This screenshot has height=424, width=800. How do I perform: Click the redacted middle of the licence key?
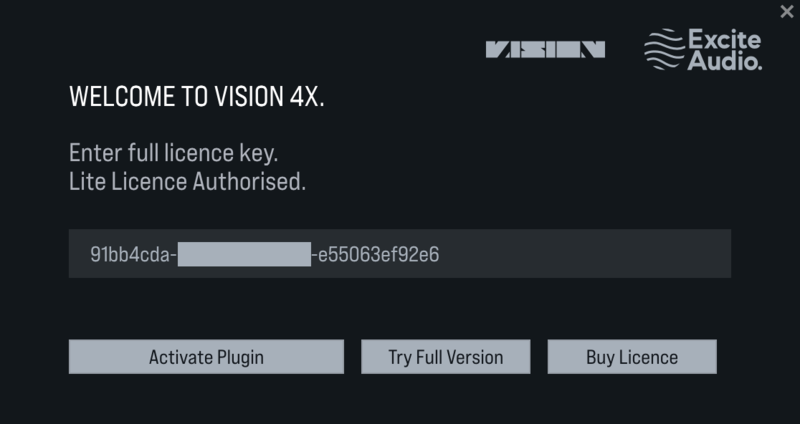coord(244,255)
